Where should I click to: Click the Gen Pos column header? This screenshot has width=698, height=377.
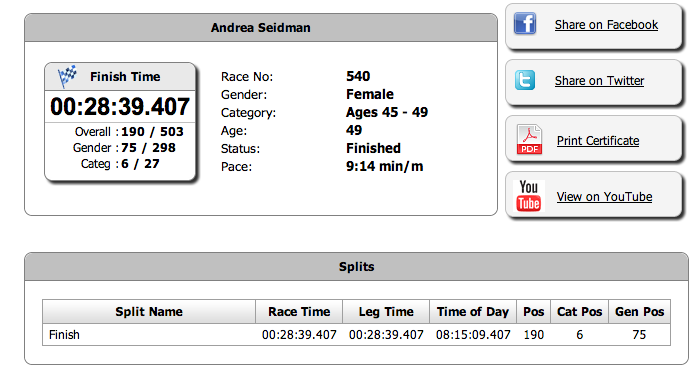pyautogui.click(x=639, y=312)
